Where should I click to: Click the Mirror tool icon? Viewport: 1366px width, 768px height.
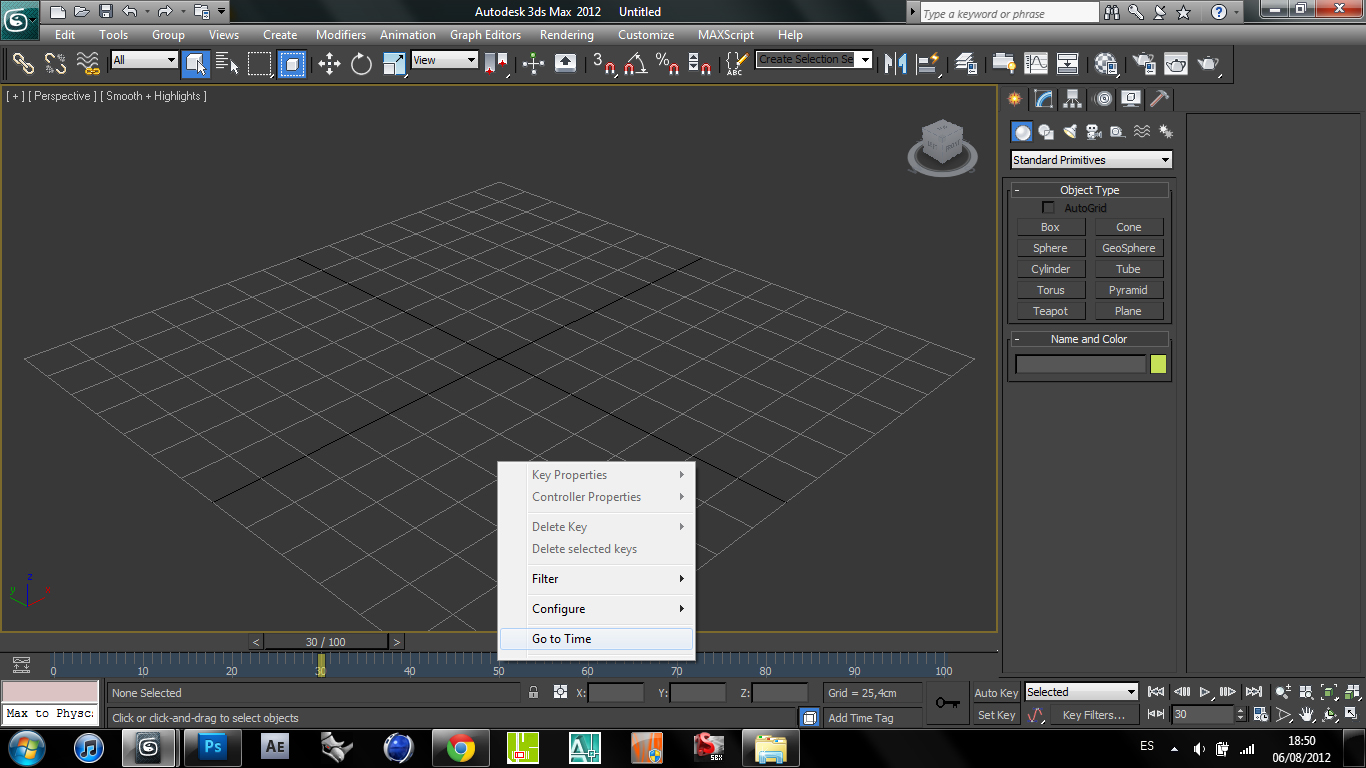pos(896,64)
